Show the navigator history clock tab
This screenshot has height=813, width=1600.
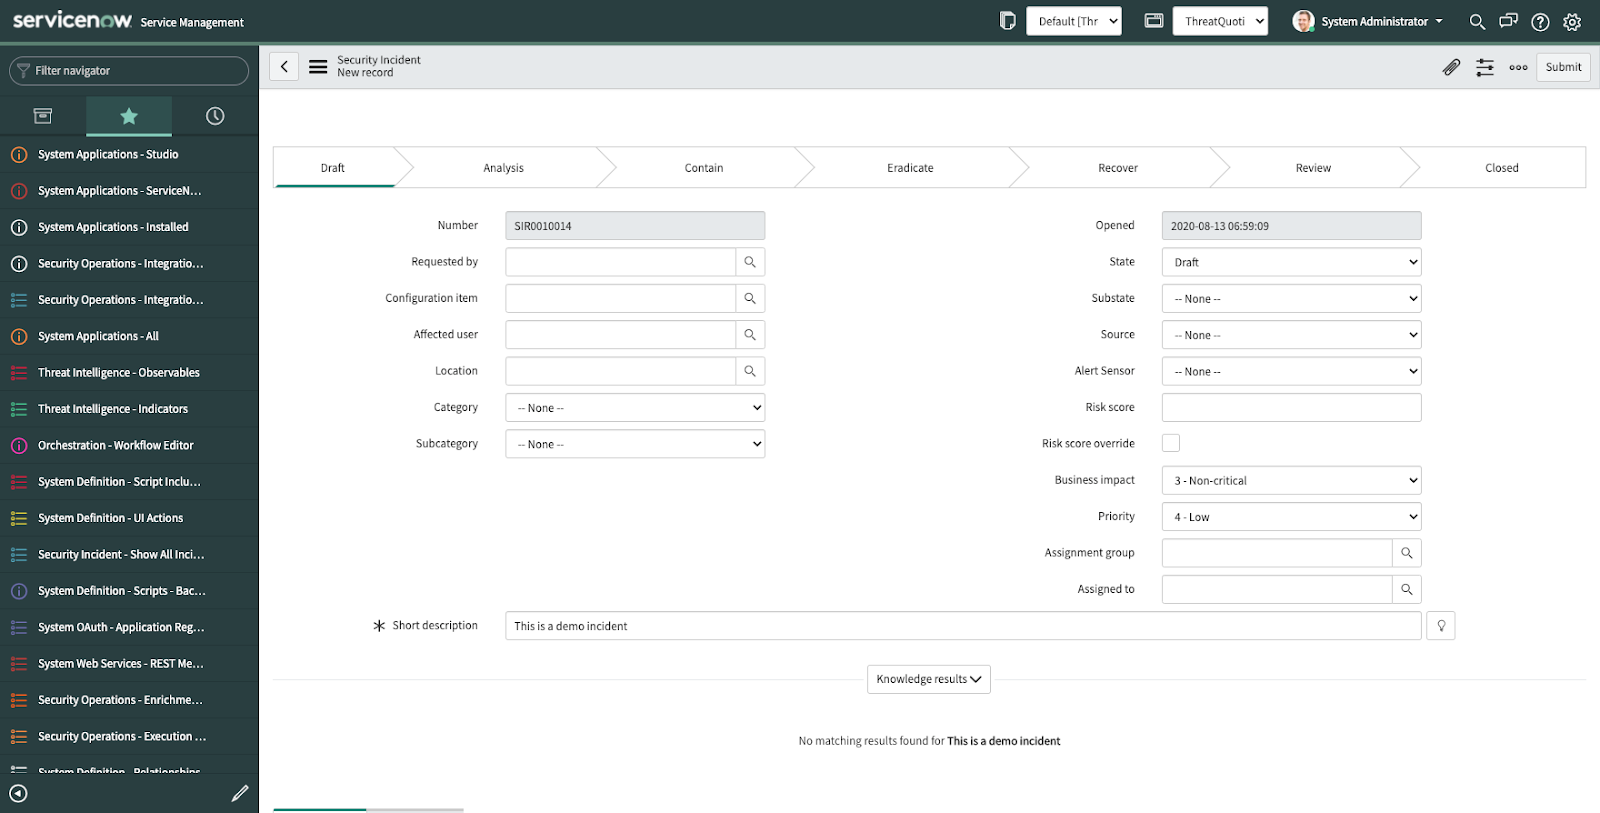pyautogui.click(x=215, y=116)
